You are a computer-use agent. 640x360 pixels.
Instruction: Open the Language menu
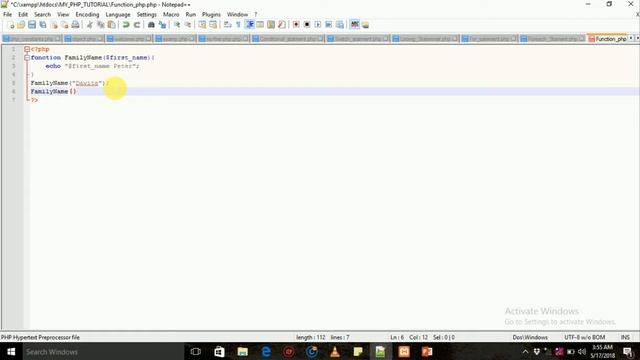(118, 14)
